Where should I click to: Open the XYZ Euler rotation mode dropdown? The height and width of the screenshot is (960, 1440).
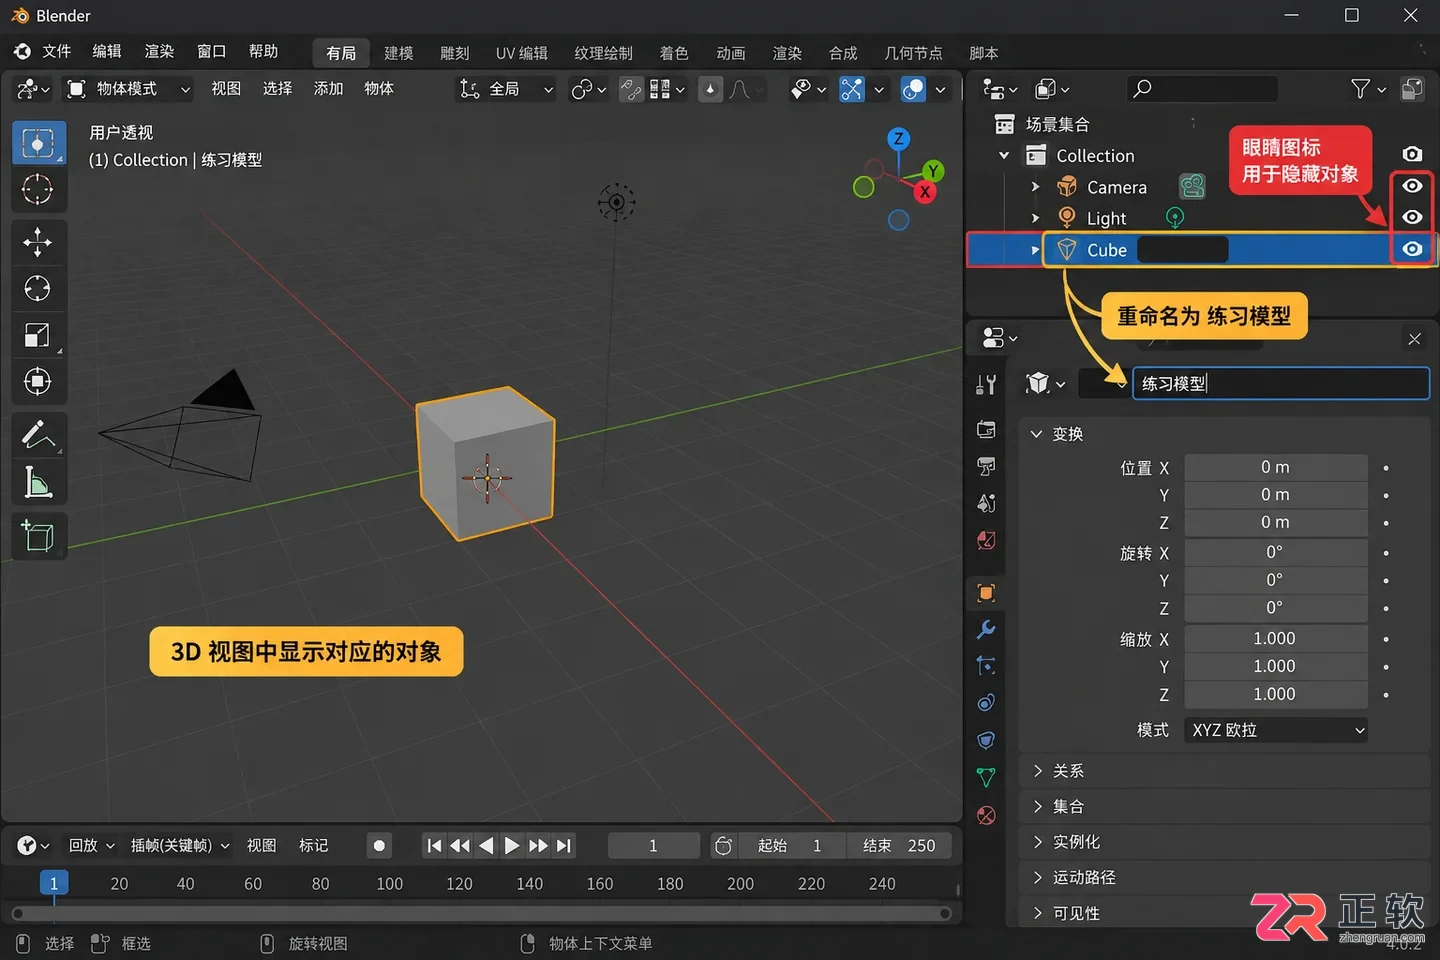click(x=1275, y=730)
